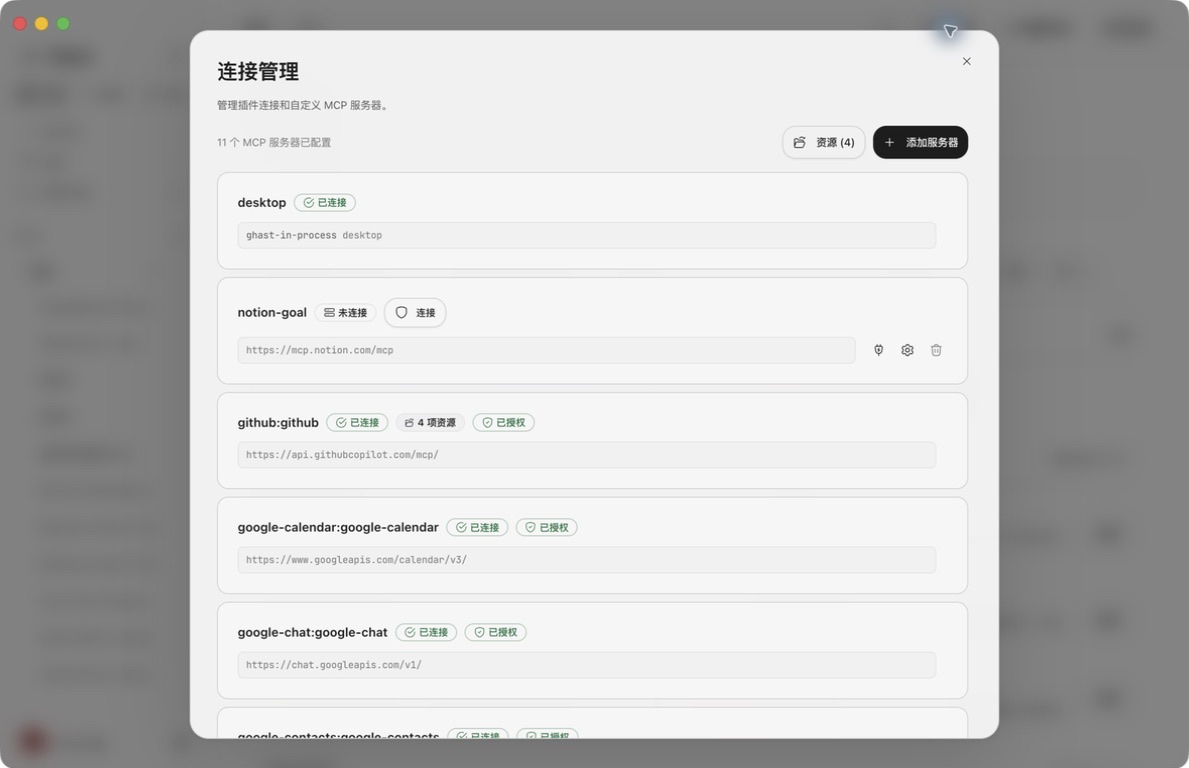The image size is (1189, 768).
Task: Select the google-chat:google-chat server name
Action: 312,632
